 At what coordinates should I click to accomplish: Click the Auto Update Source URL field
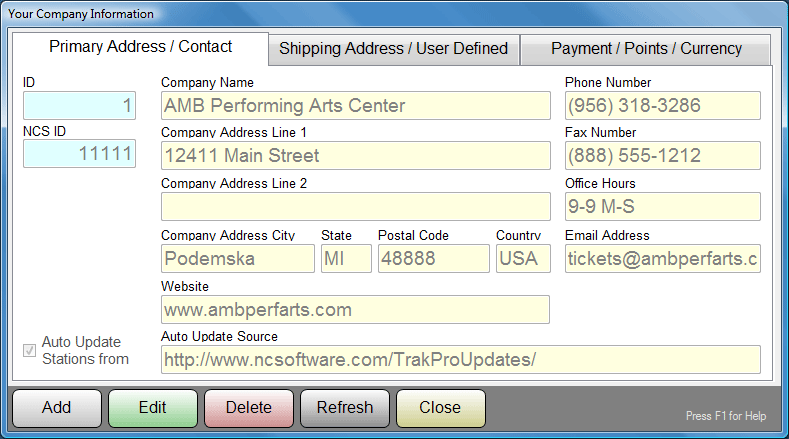[460, 360]
